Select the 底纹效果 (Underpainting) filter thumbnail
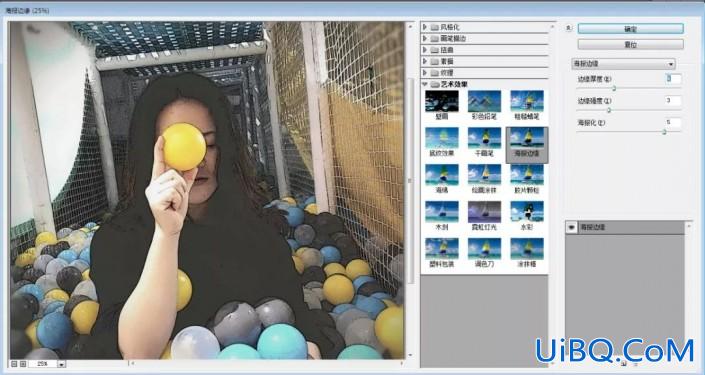This screenshot has width=705, height=375. (442, 138)
